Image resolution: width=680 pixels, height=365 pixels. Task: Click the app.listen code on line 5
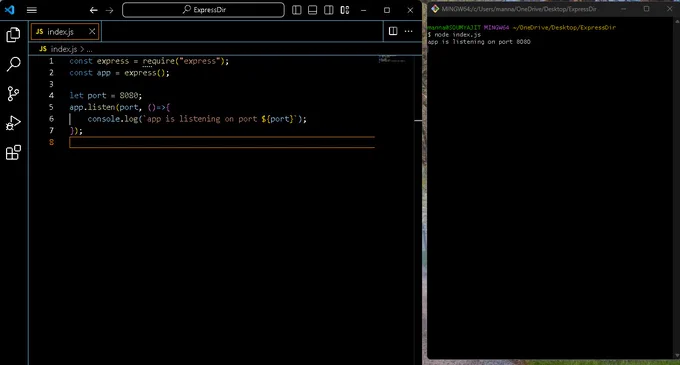point(120,107)
